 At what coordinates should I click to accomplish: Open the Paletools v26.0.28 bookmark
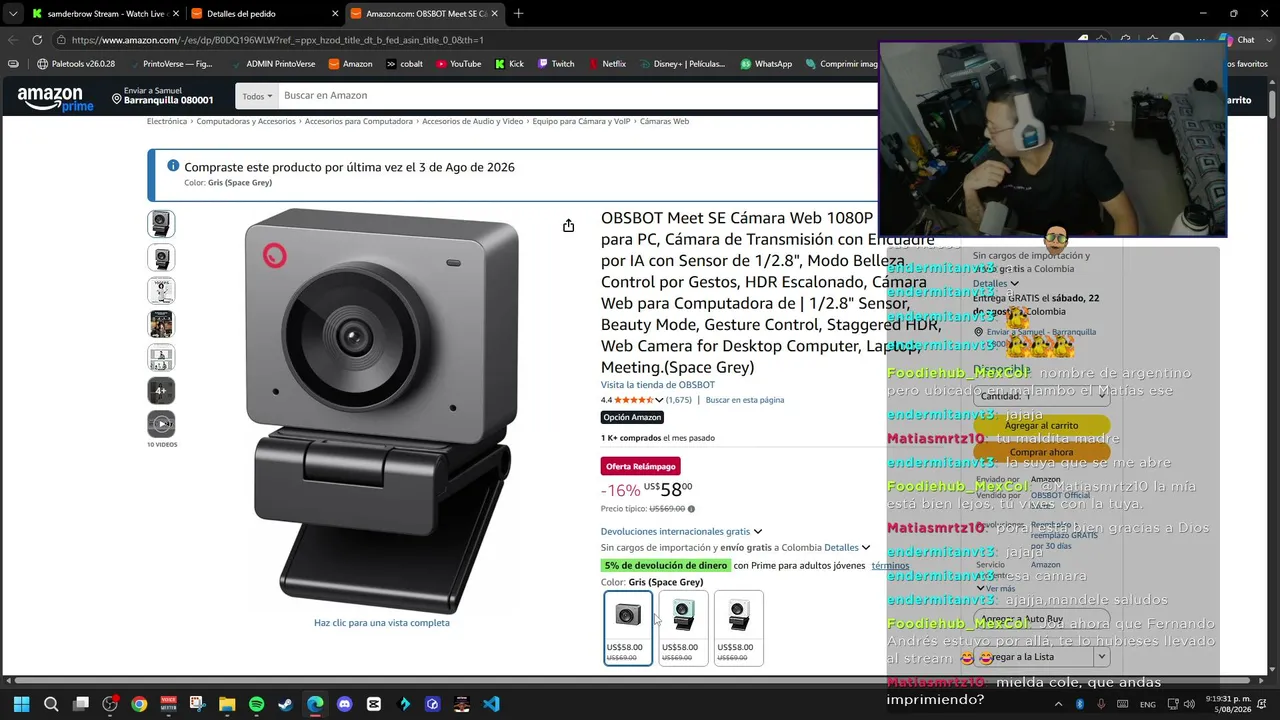[x=76, y=64]
